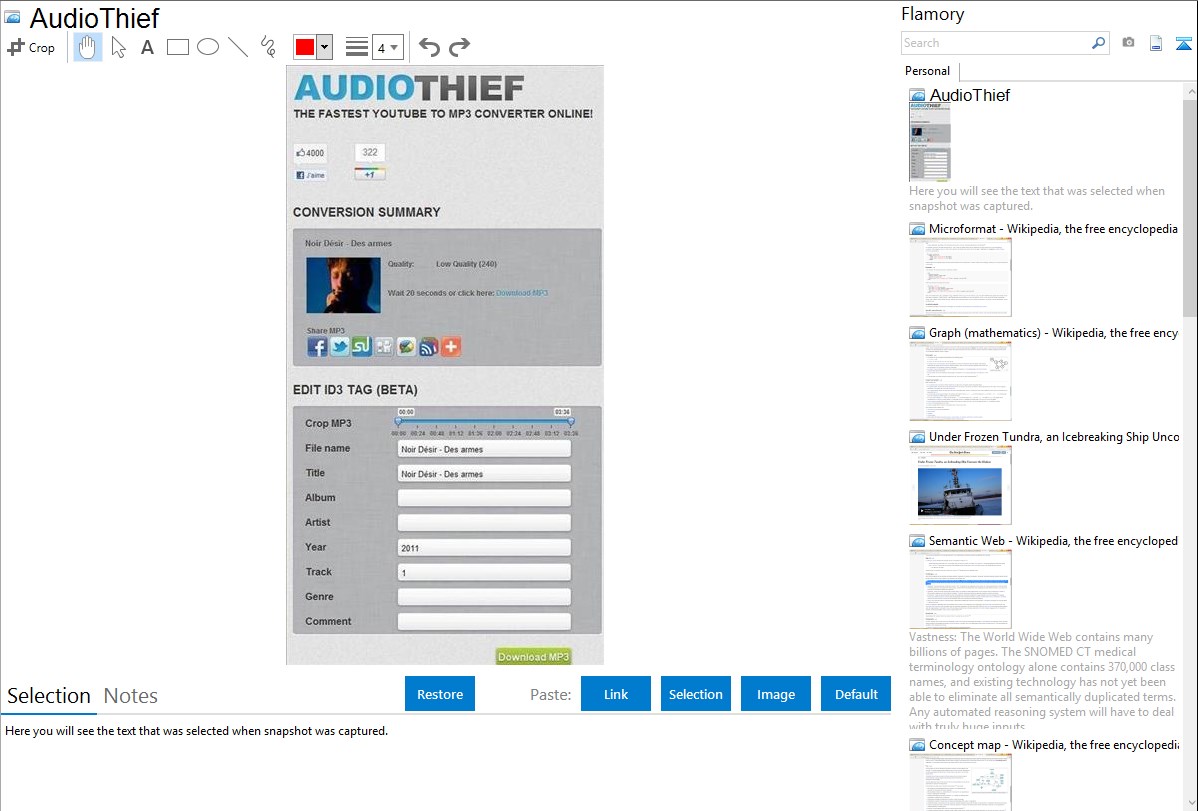Click the Artist input field
Viewport: 1198px width, 811px height.
[x=484, y=523]
